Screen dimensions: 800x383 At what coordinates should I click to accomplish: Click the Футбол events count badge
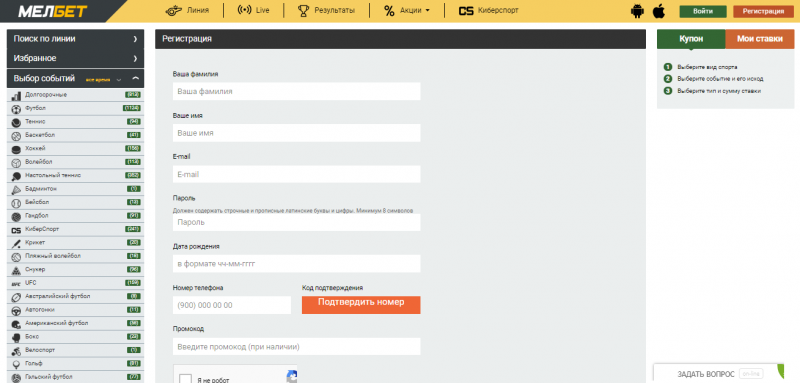[132, 108]
